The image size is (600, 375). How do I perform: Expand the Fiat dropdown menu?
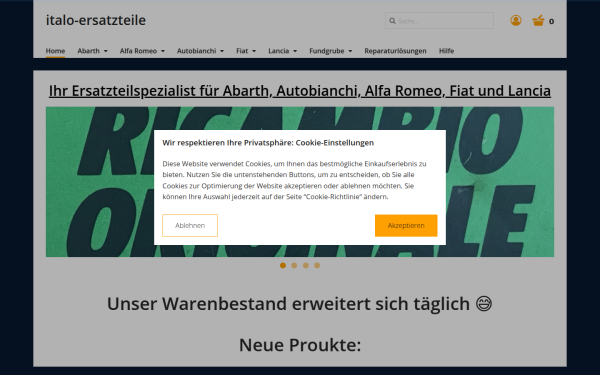click(x=246, y=51)
